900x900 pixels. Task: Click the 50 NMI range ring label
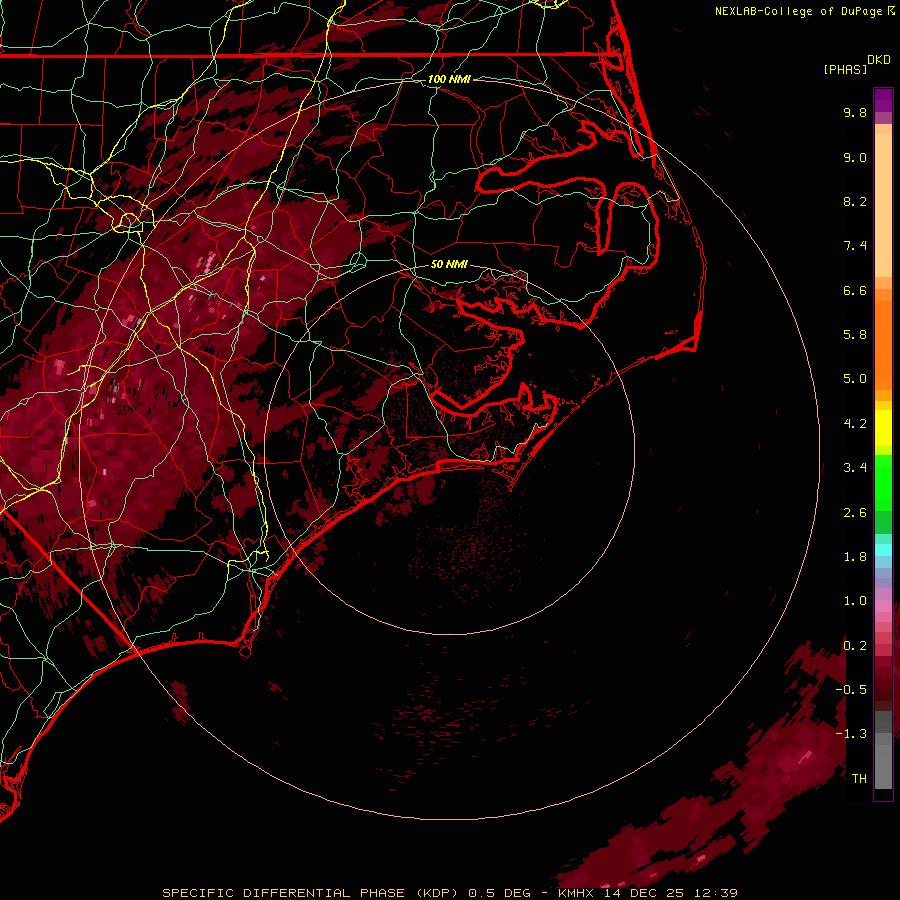(x=449, y=265)
